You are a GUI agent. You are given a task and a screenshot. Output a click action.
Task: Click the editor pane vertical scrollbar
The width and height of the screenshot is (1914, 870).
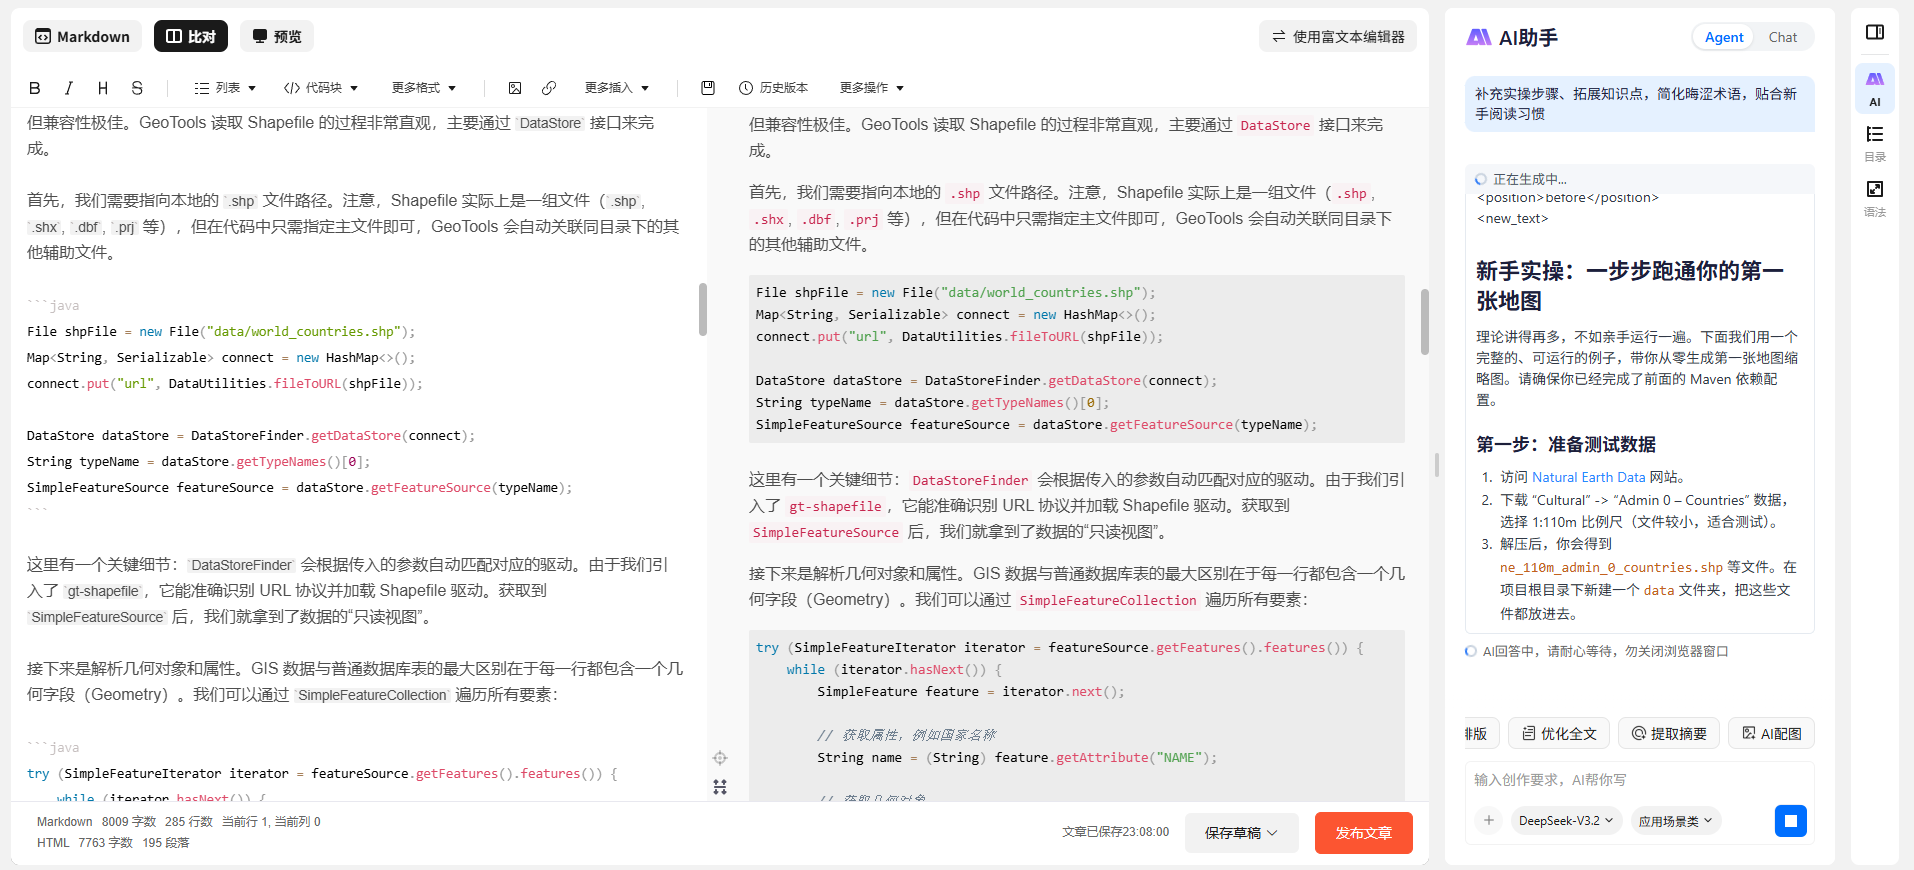(x=703, y=309)
